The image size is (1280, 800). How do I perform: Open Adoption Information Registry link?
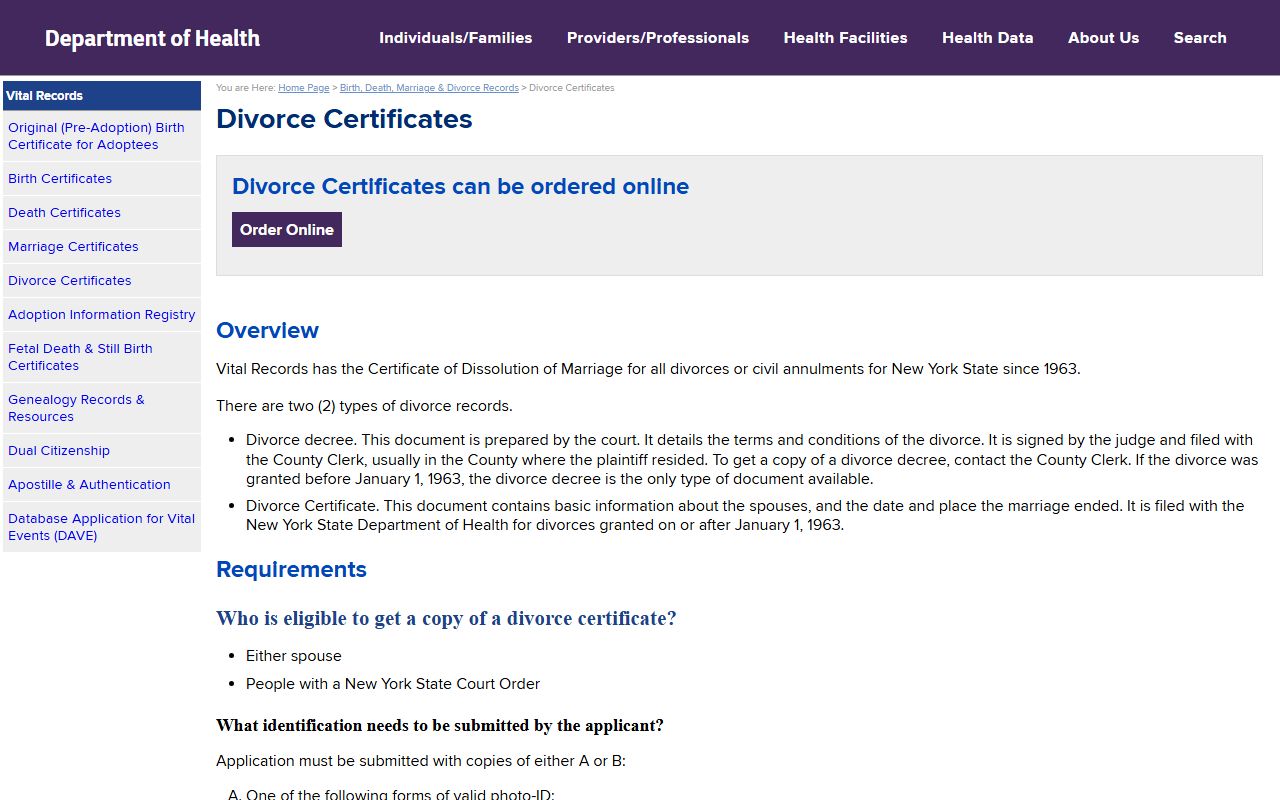pyautogui.click(x=102, y=315)
